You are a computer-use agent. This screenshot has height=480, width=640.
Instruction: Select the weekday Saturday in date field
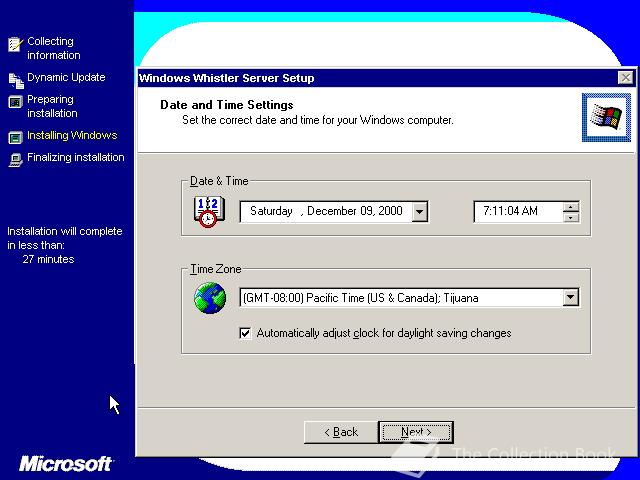coord(271,211)
